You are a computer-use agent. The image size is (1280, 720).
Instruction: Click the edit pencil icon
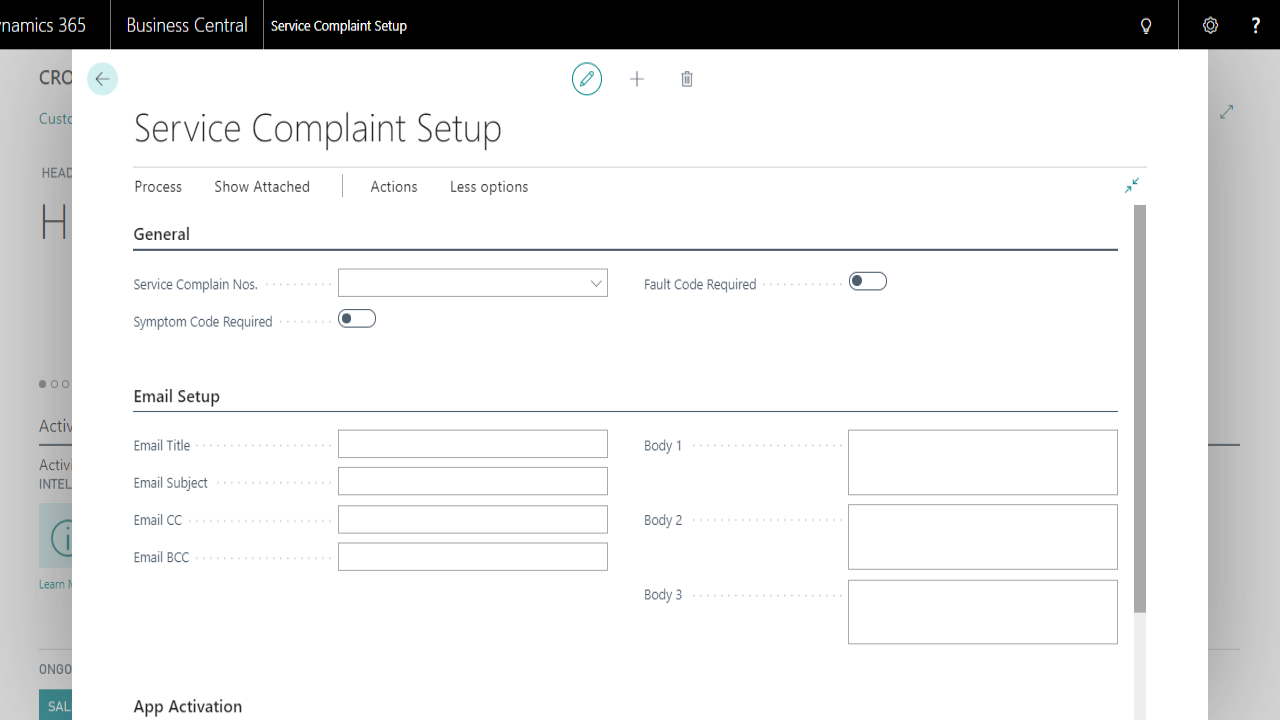click(587, 79)
